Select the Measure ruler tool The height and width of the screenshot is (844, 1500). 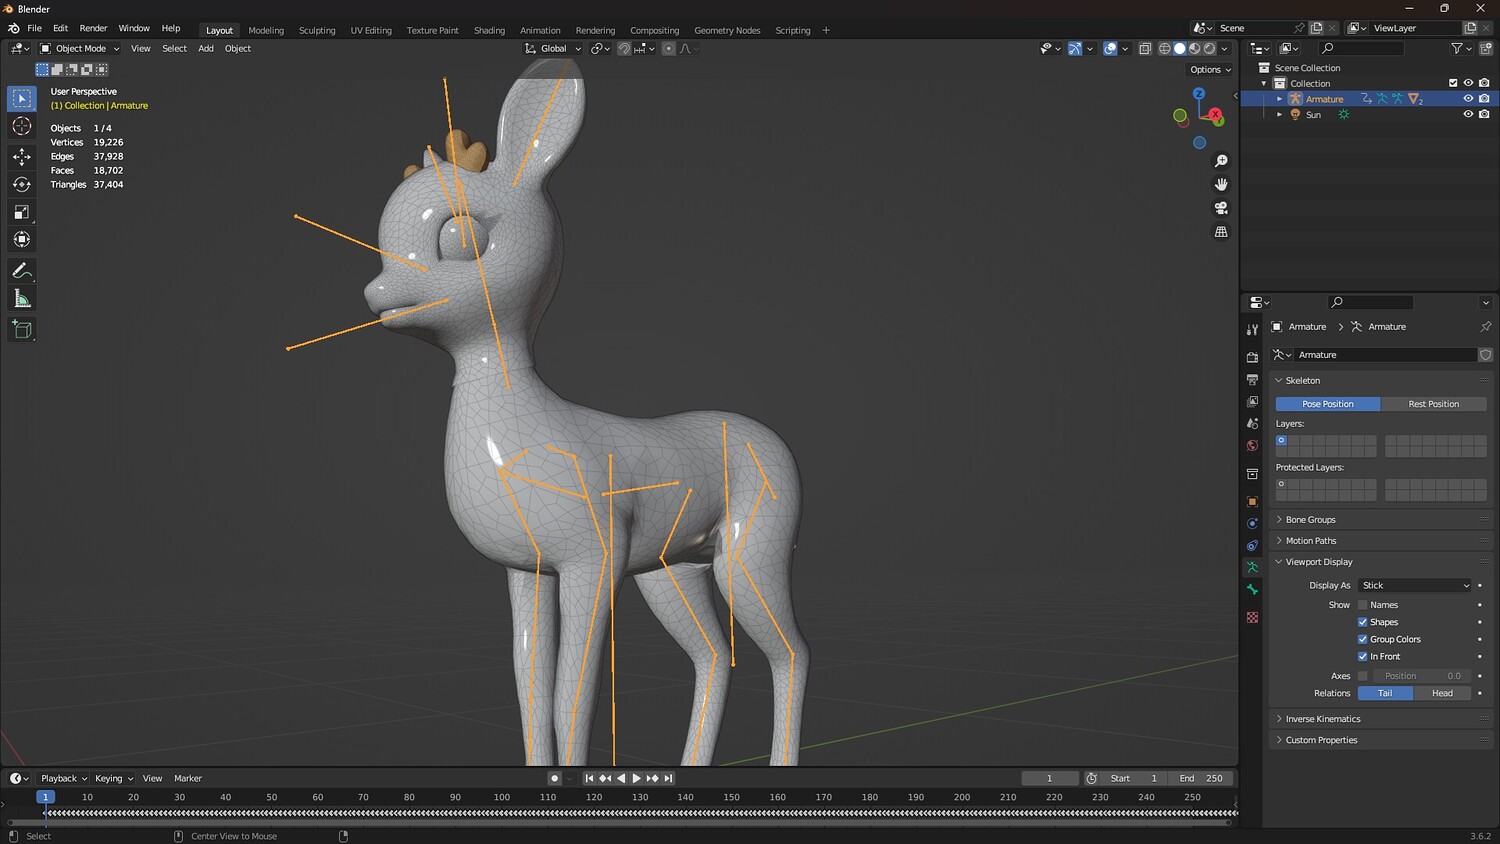click(x=22, y=299)
